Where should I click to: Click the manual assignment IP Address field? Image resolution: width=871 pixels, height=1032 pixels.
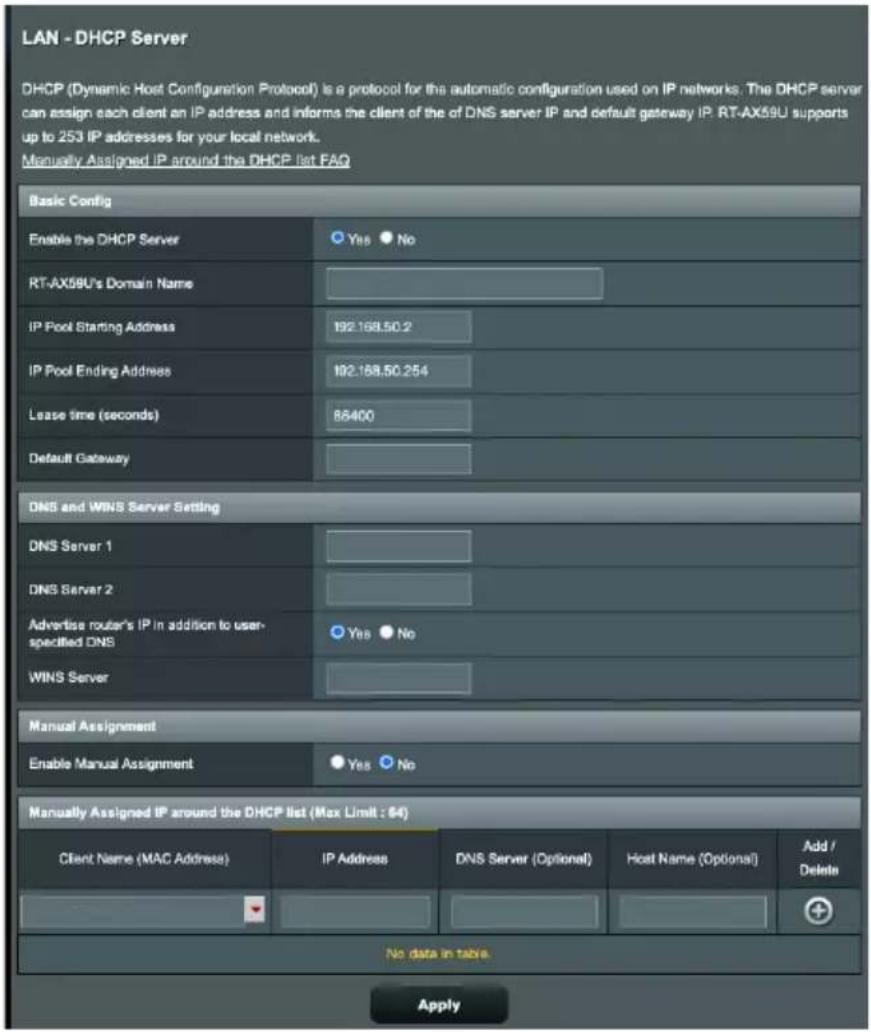pos(355,912)
